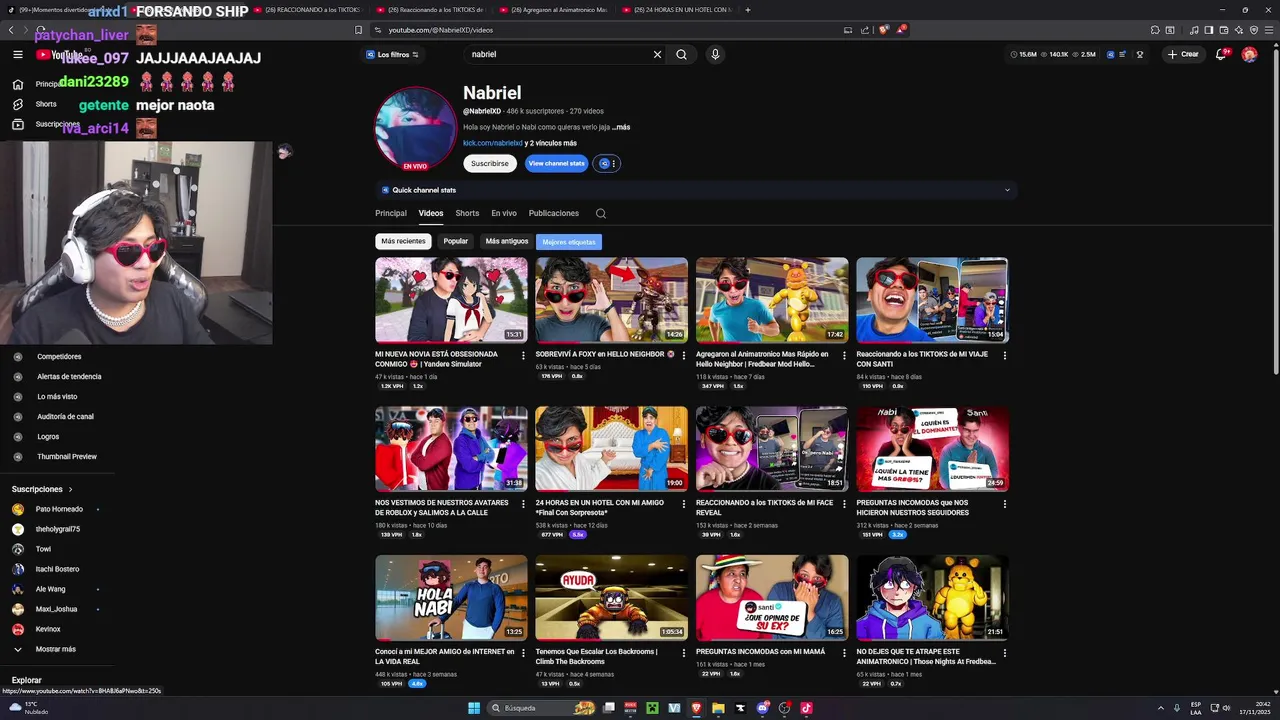This screenshot has height=720, width=1280.
Task: Open Los filtros dropdown
Action: pos(393,54)
